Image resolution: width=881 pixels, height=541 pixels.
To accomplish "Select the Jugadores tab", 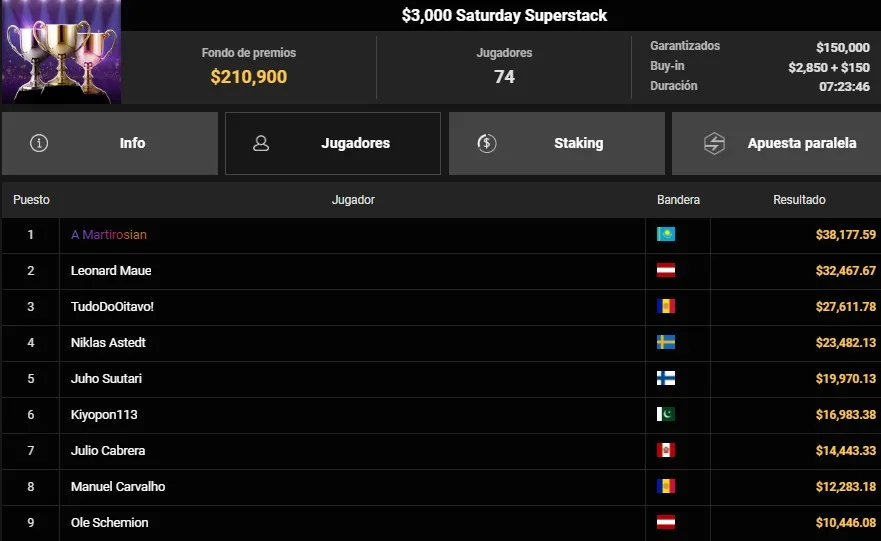I will tap(333, 143).
